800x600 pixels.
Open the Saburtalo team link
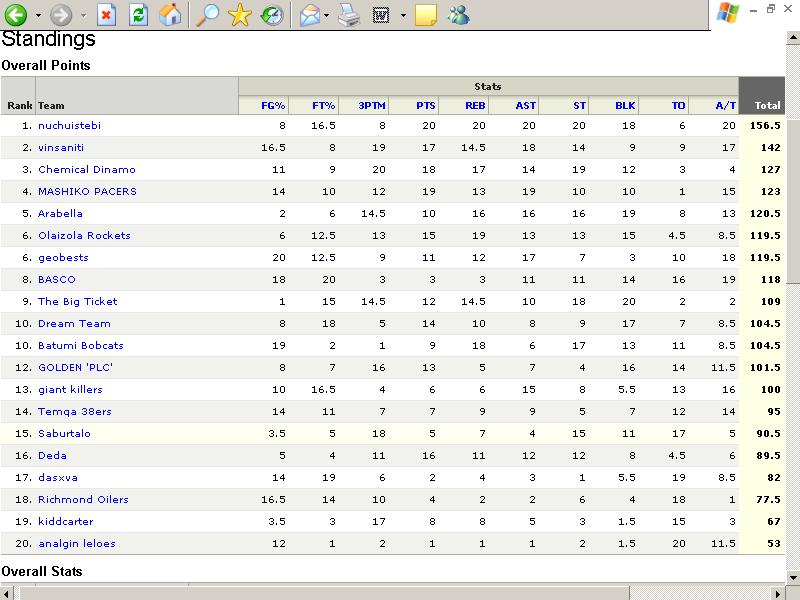click(x=64, y=434)
